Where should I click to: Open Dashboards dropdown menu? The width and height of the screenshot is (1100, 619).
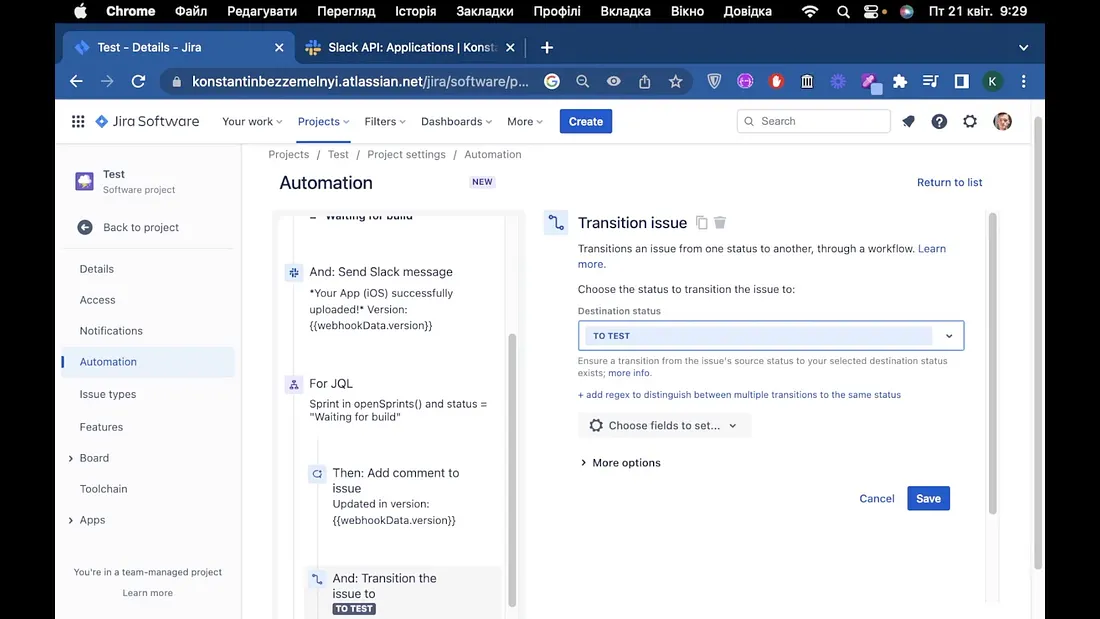456,121
